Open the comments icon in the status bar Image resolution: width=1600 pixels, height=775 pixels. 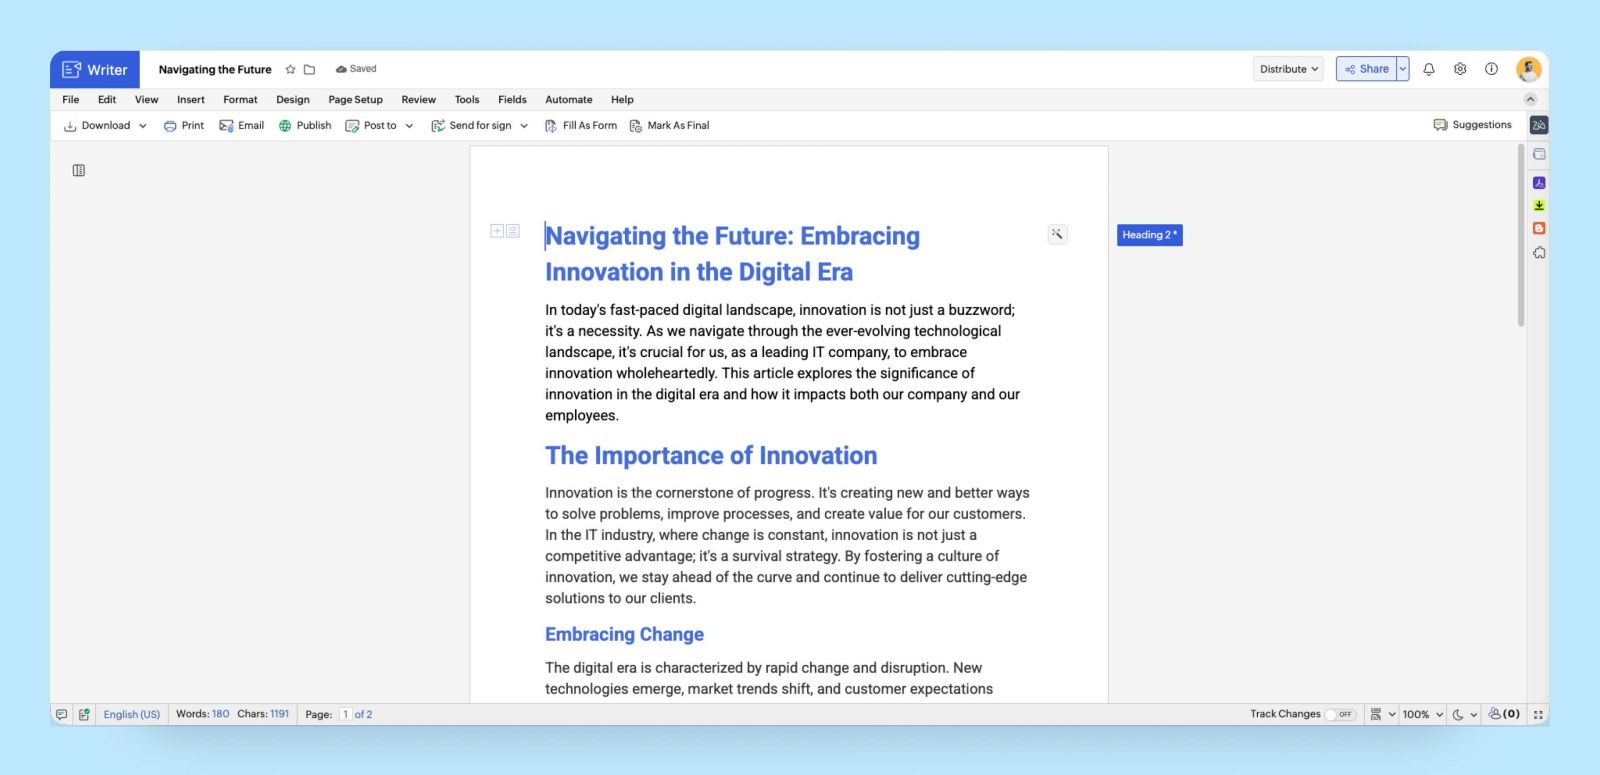[61, 714]
